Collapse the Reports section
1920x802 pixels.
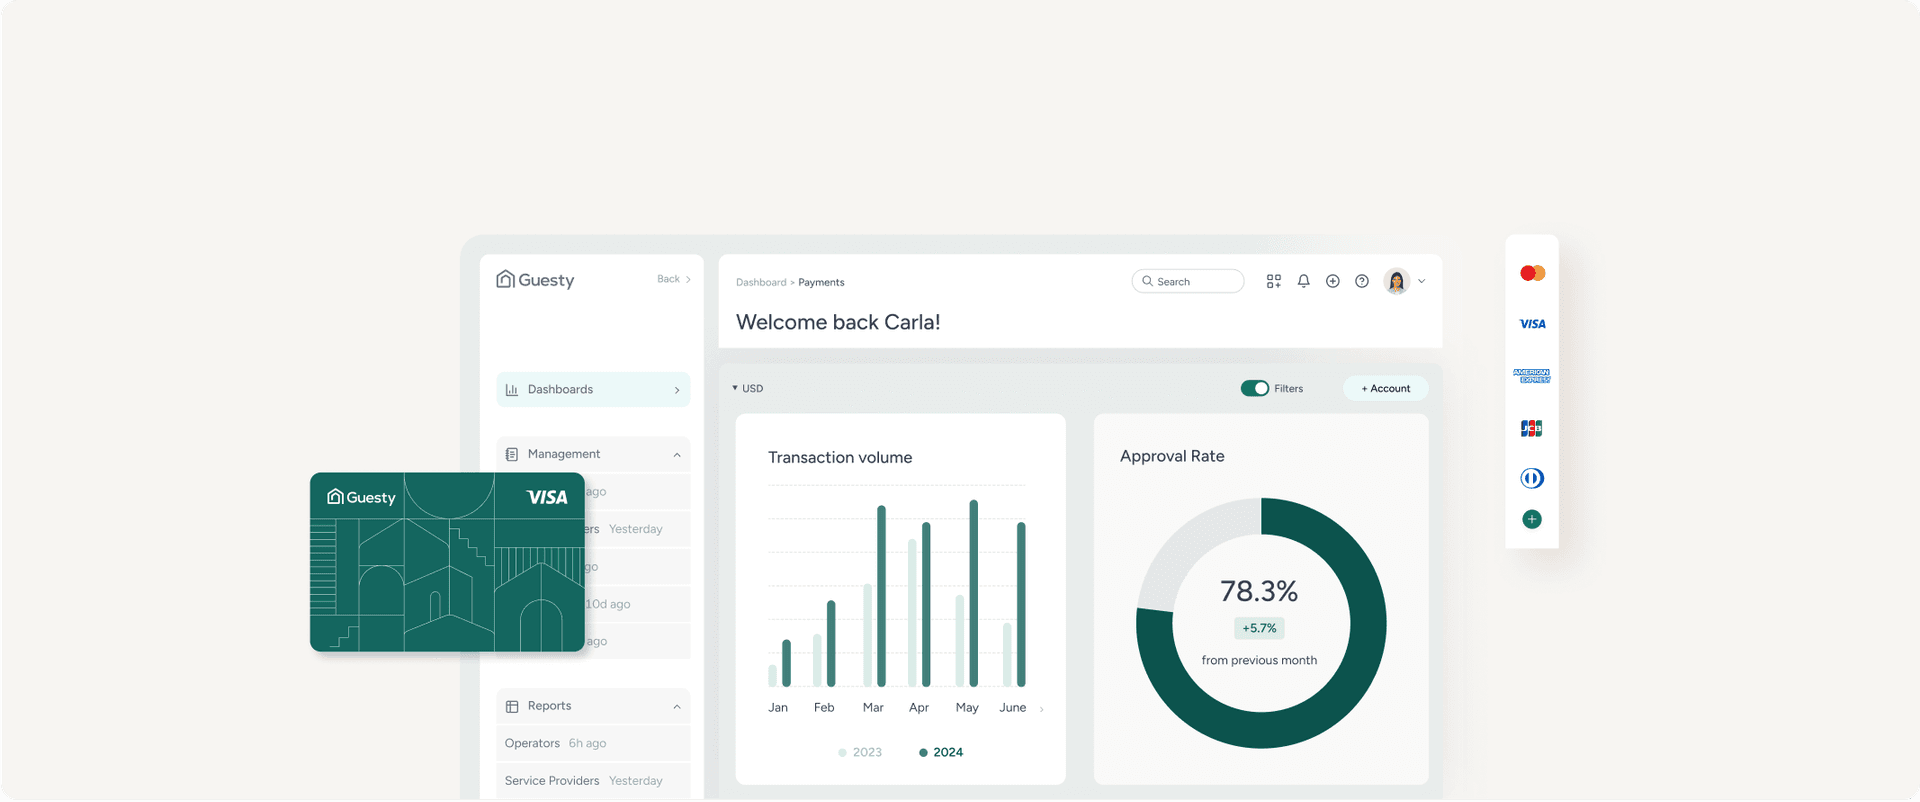click(x=677, y=707)
